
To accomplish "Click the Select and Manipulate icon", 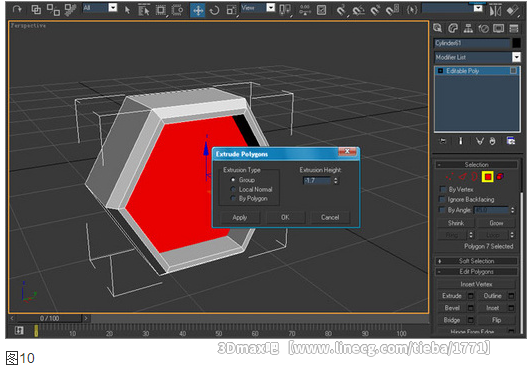I will click(305, 10).
